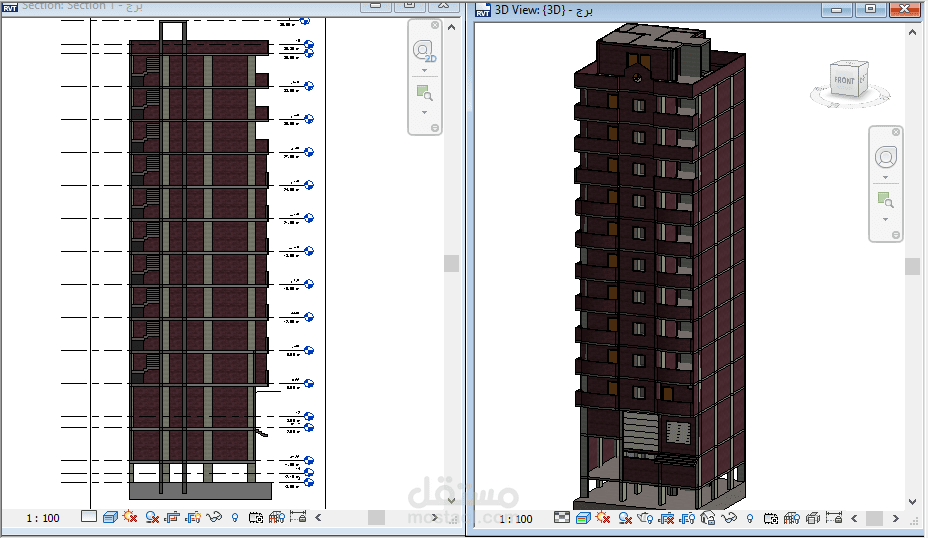The width and height of the screenshot is (928, 538).
Task: Click left arrow of Section horizontal scrollbar
Action: [318, 517]
